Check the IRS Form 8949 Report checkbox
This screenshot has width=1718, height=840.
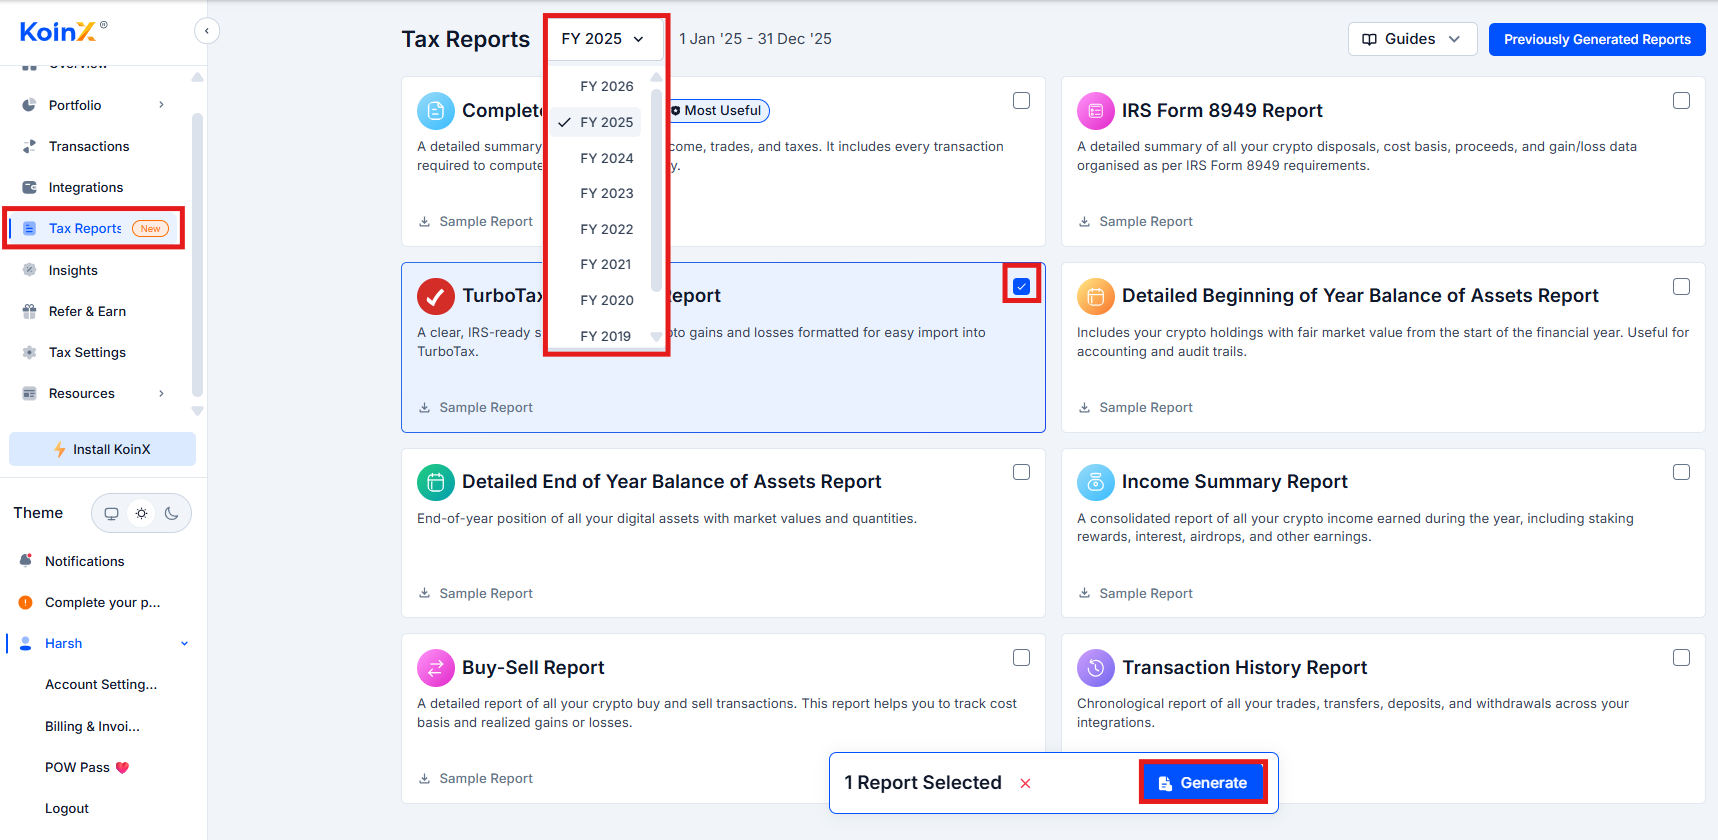coord(1681,101)
